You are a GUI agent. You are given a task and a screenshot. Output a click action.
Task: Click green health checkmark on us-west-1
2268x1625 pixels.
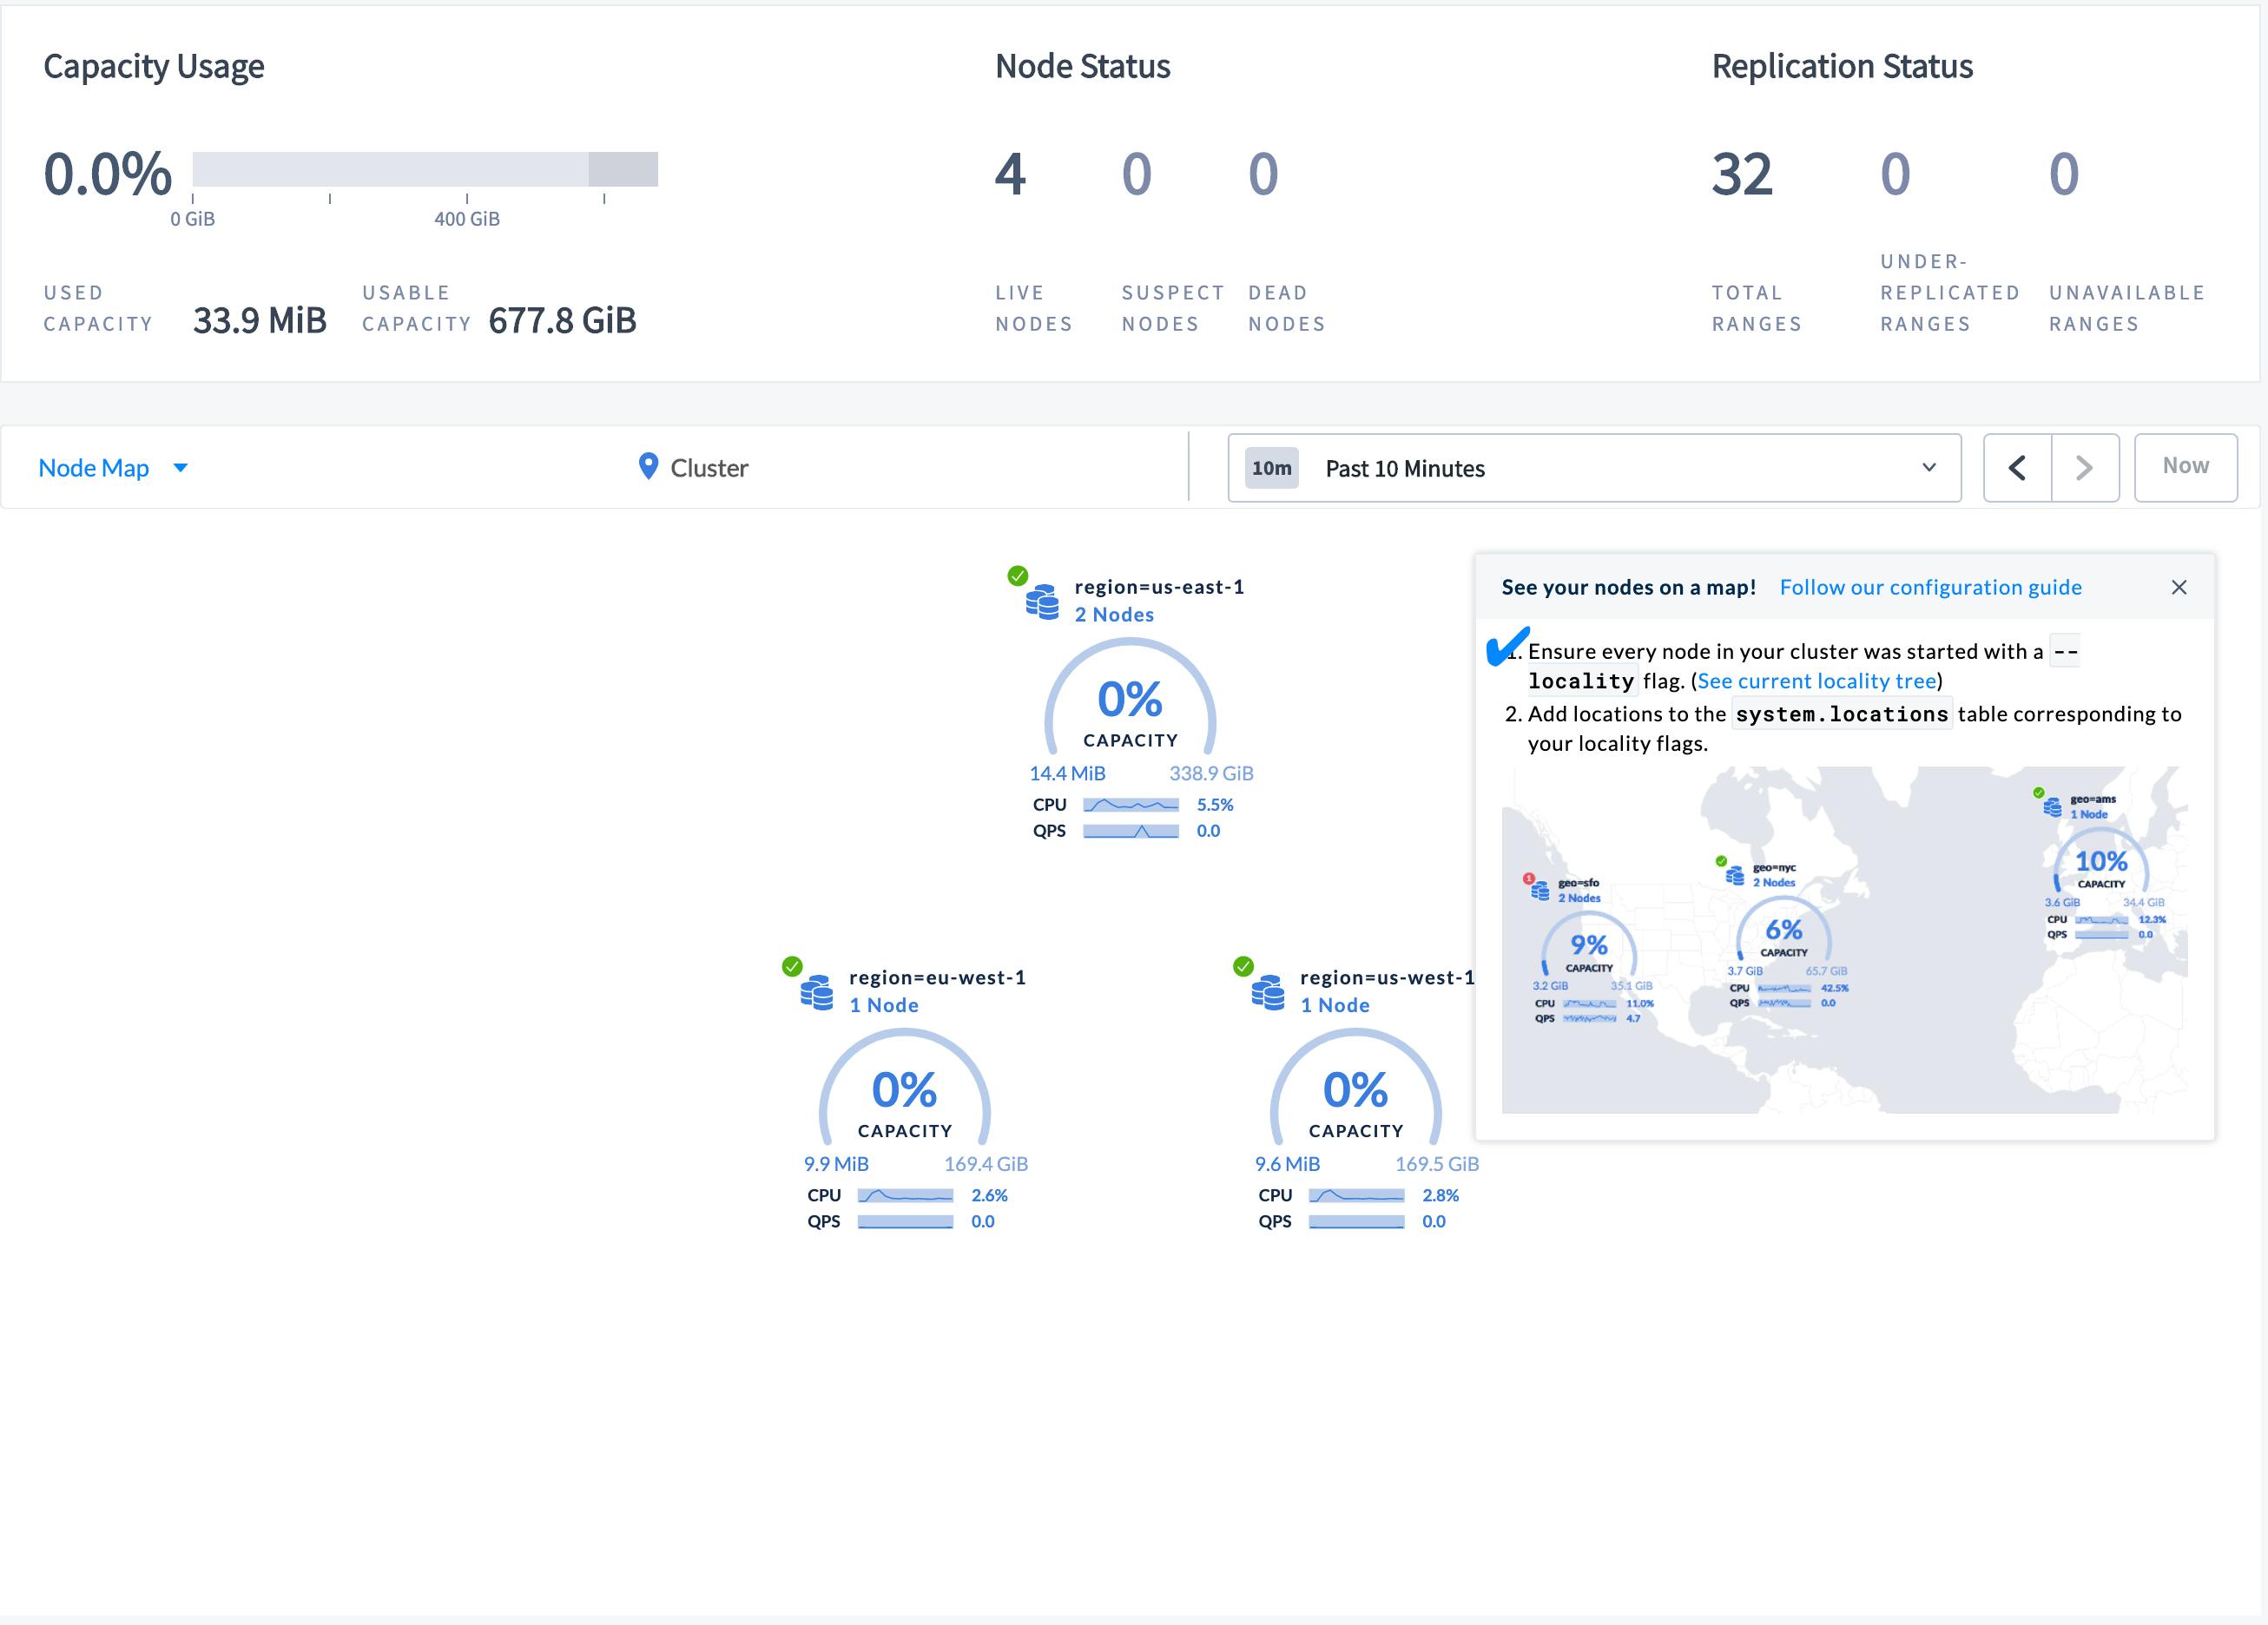[1243, 966]
